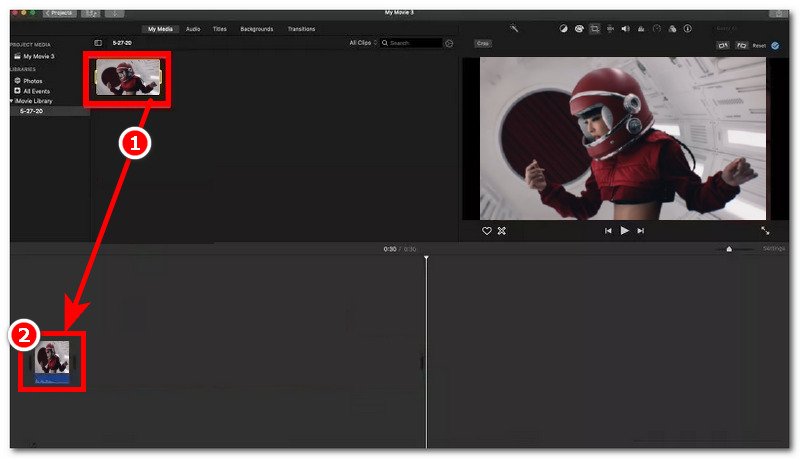The width and height of the screenshot is (800, 459).
Task: Click the Crop style button
Action: click(x=483, y=43)
